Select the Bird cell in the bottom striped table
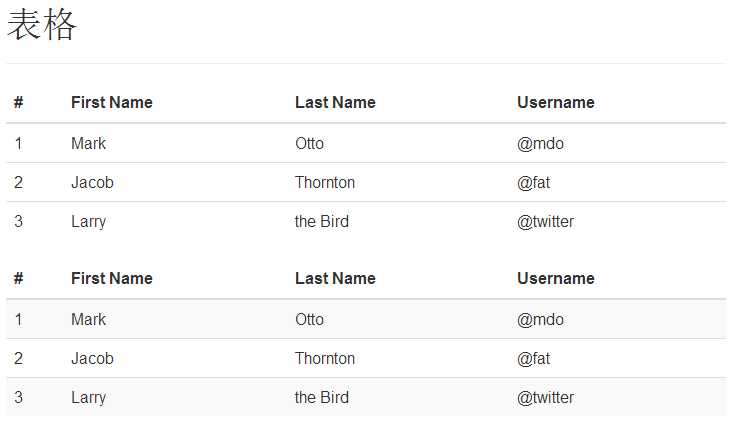 click(322, 397)
